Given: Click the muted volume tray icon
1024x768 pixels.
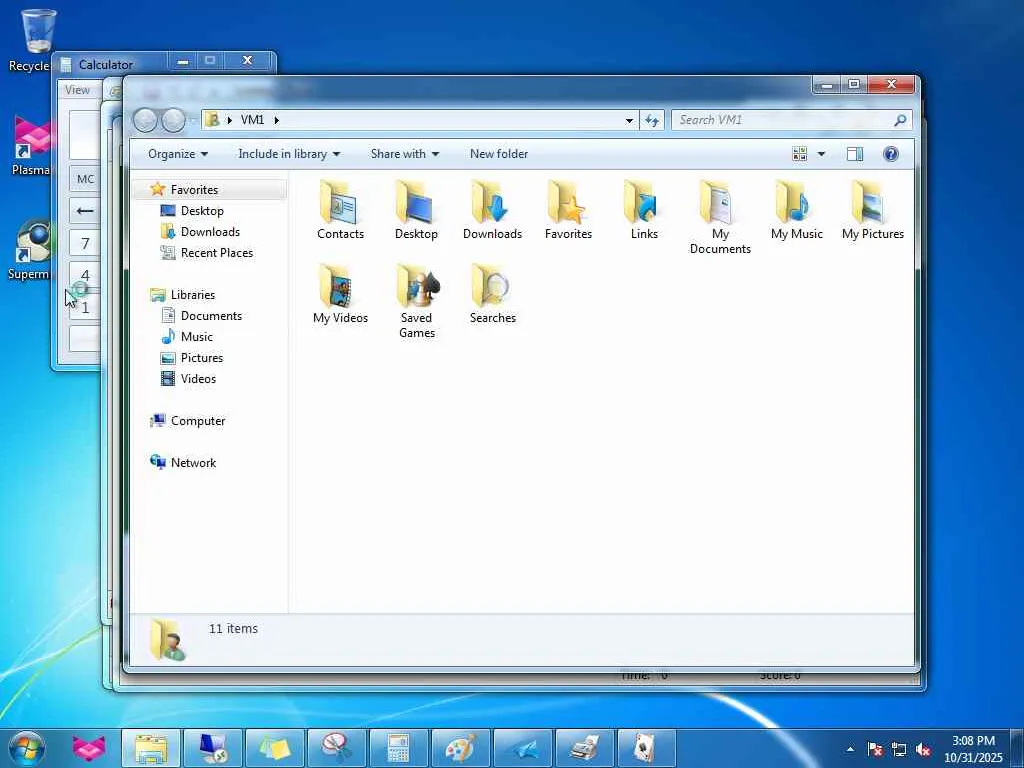Looking at the screenshot, I should point(923,749).
